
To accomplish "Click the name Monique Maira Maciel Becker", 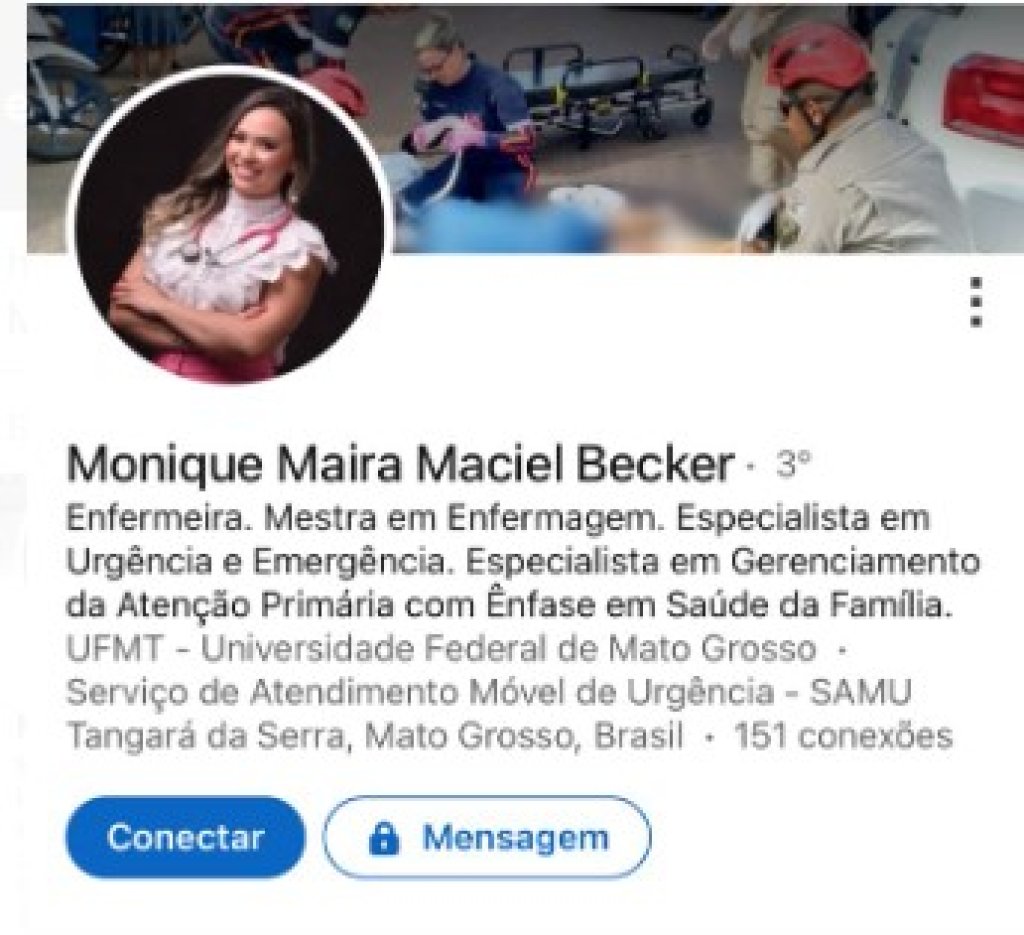I will click(400, 464).
